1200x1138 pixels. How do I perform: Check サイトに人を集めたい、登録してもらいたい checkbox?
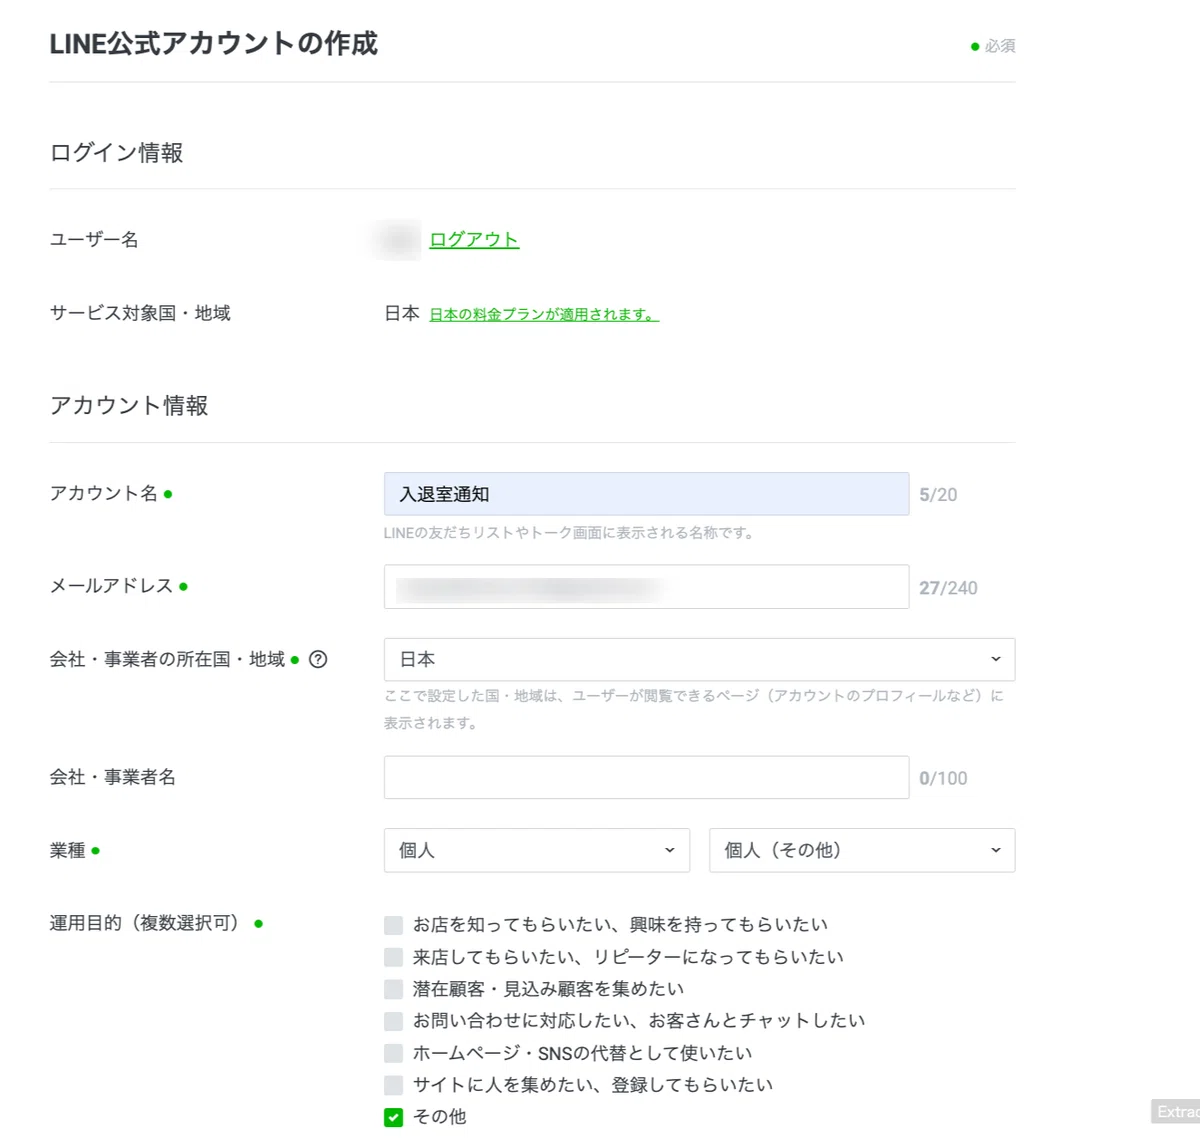394,1085
